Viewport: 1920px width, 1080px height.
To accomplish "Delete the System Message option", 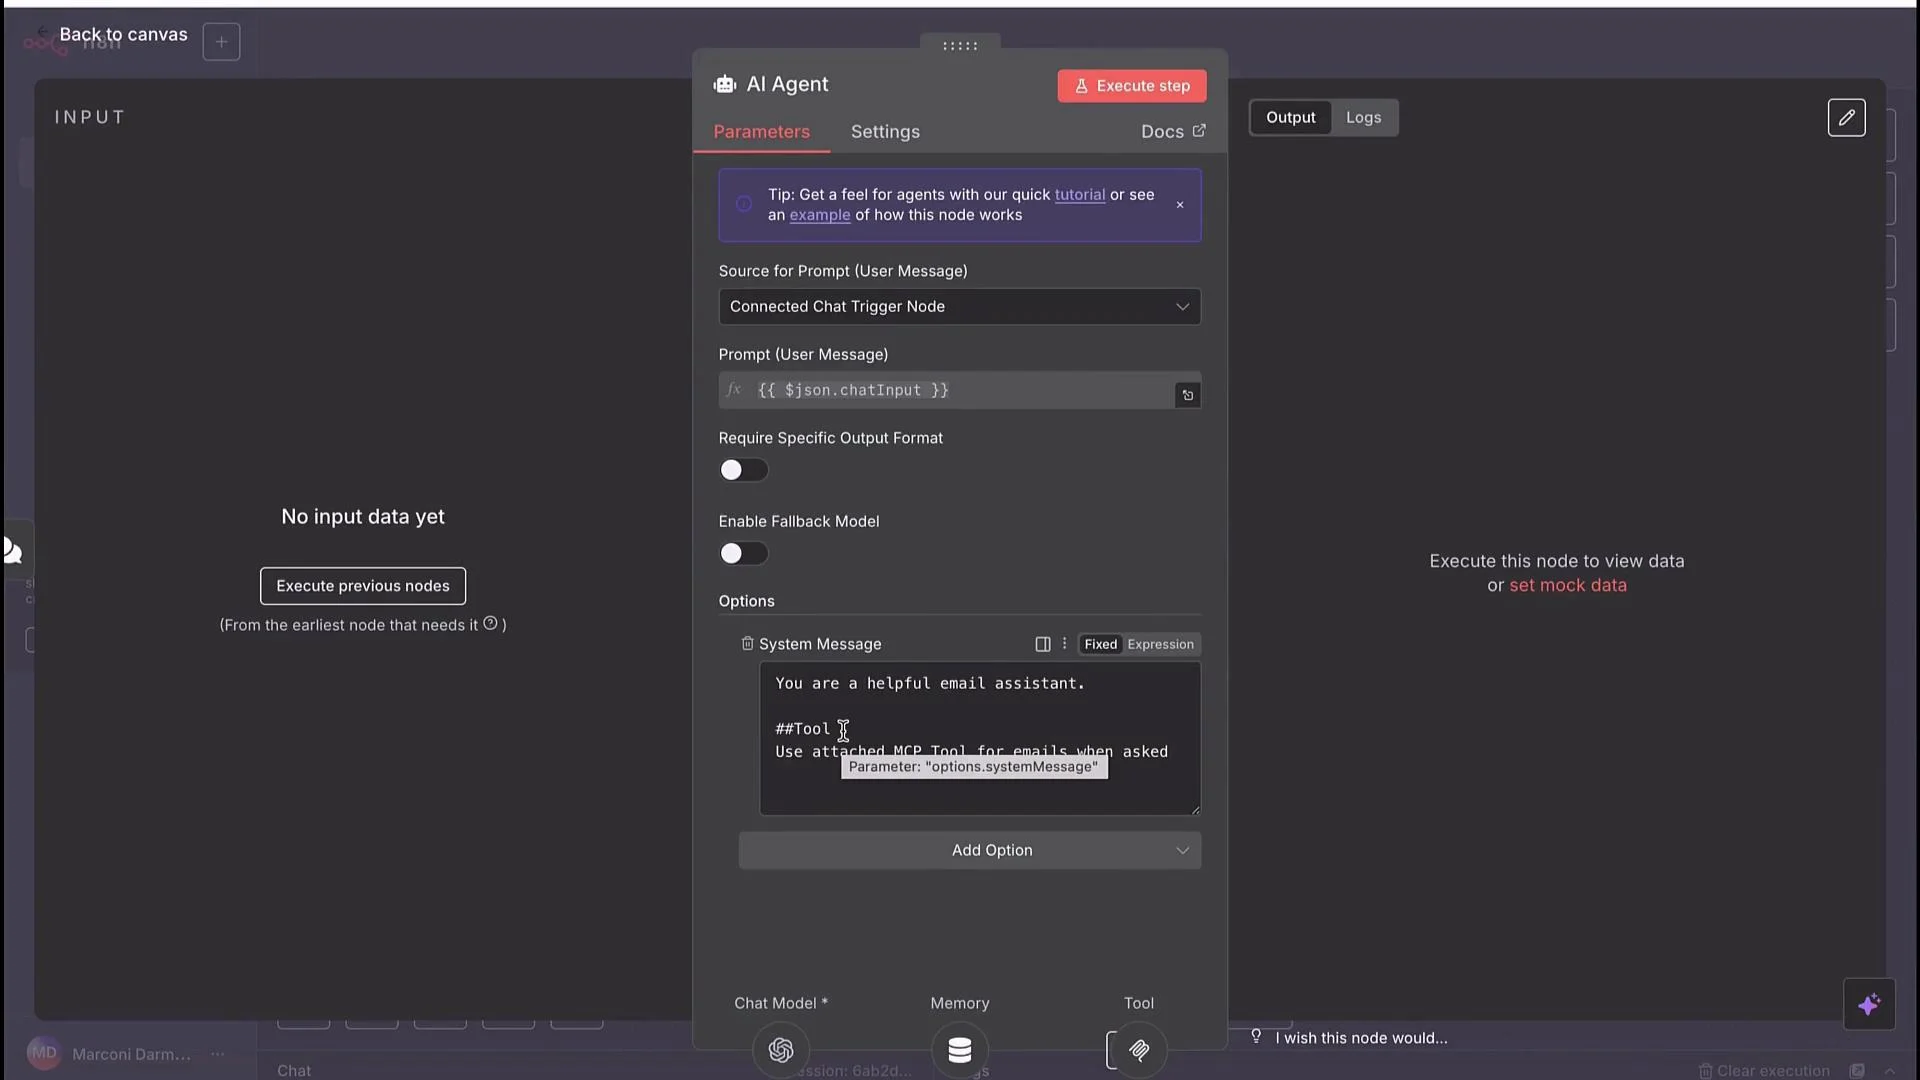I will click(747, 644).
